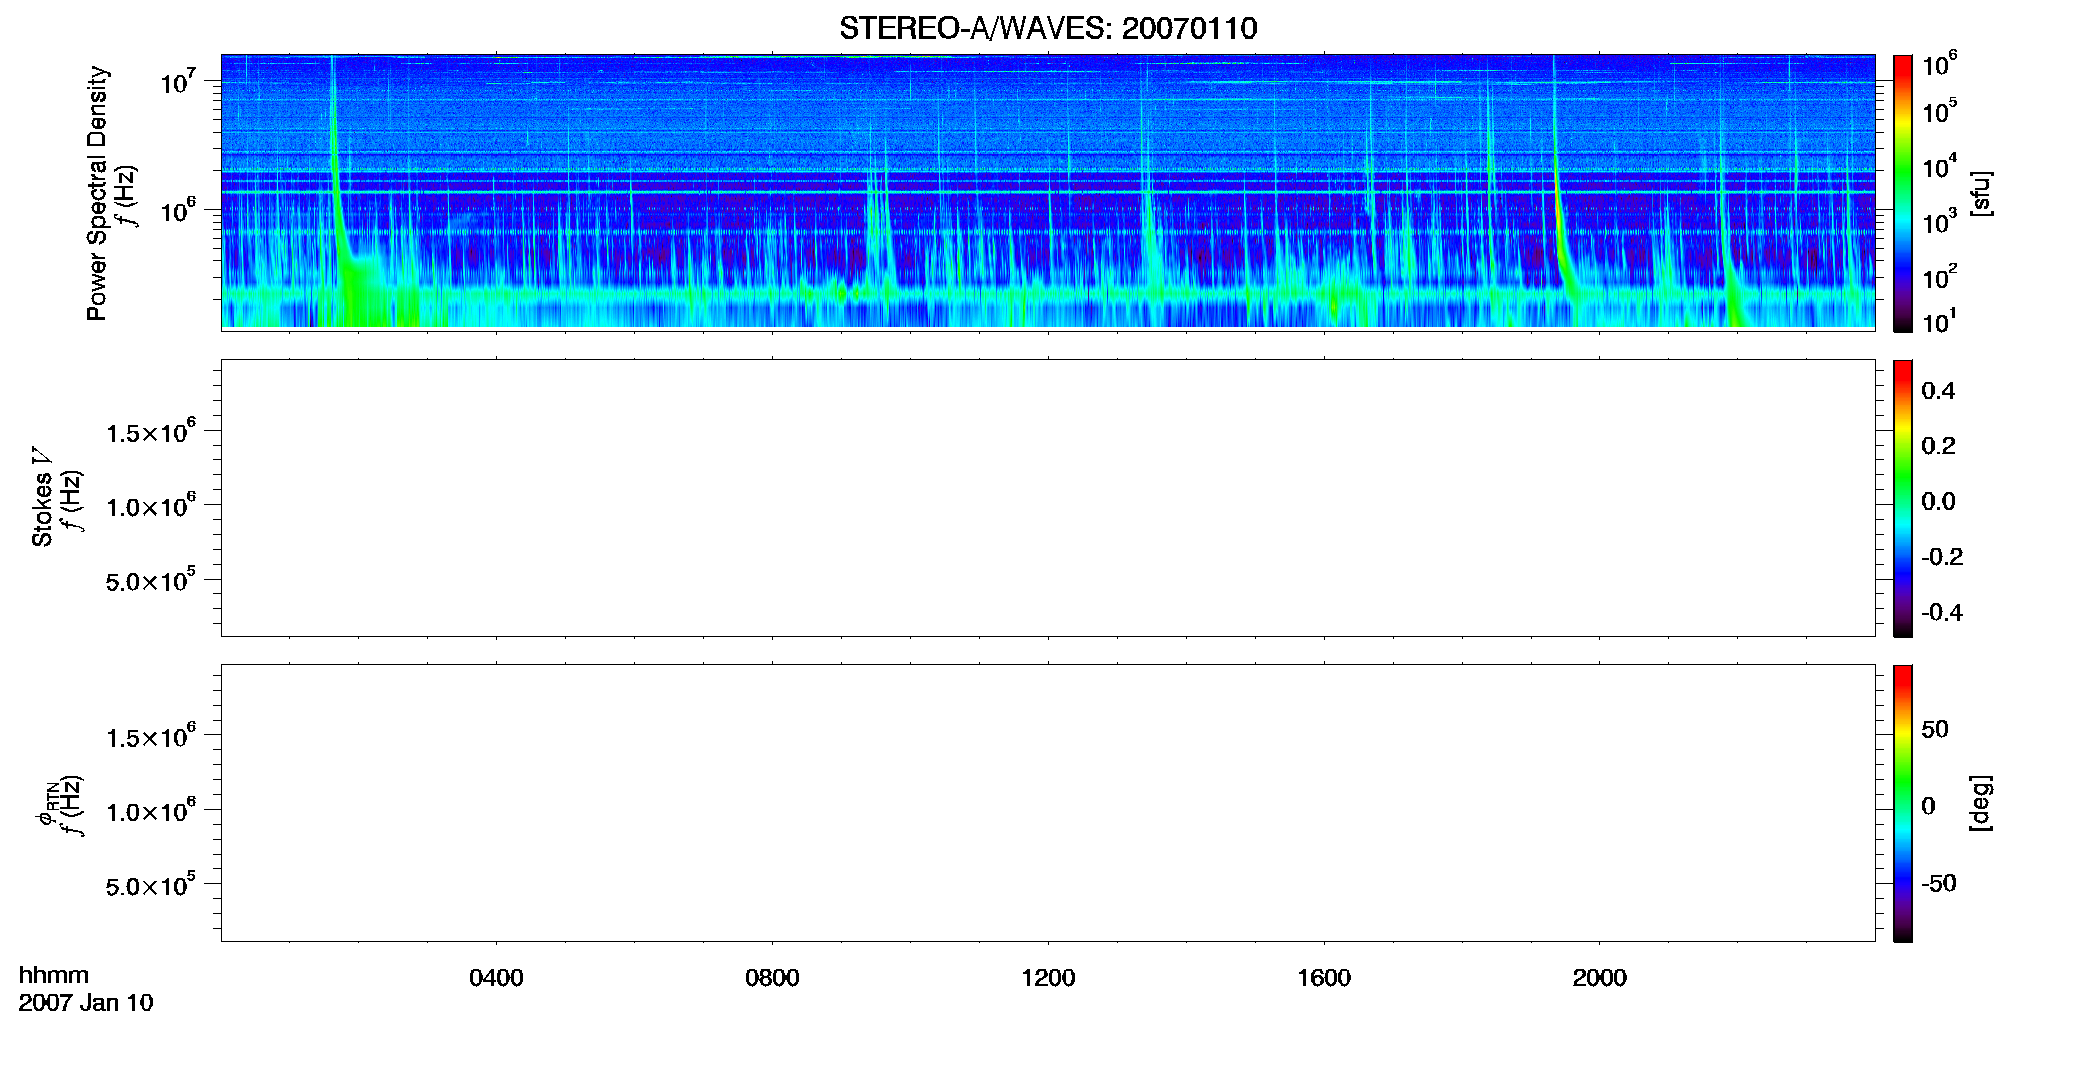Image resolution: width=2096 pixels, height=1080 pixels.
Task: Click the power spectral density colorbar
Action: (1902, 193)
